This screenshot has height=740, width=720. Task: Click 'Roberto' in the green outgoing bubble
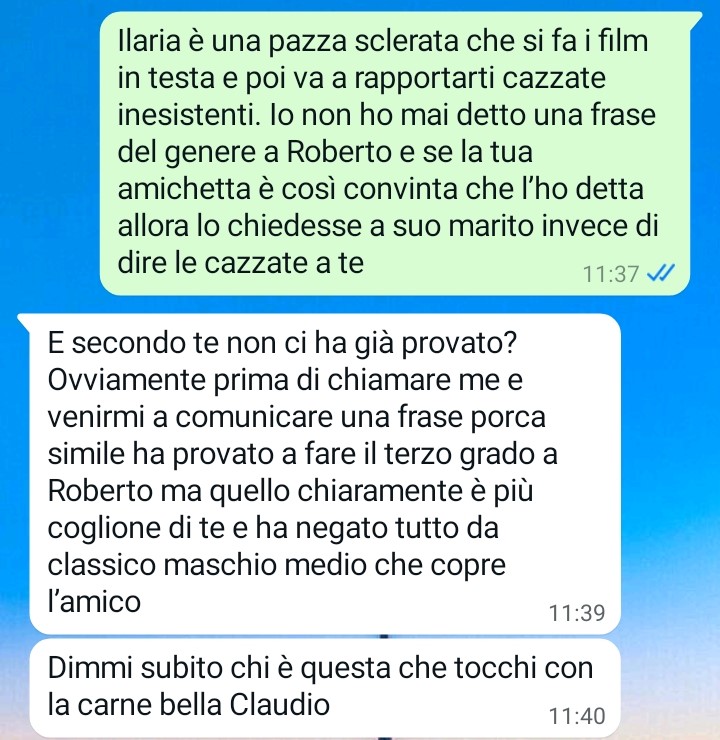(339, 152)
